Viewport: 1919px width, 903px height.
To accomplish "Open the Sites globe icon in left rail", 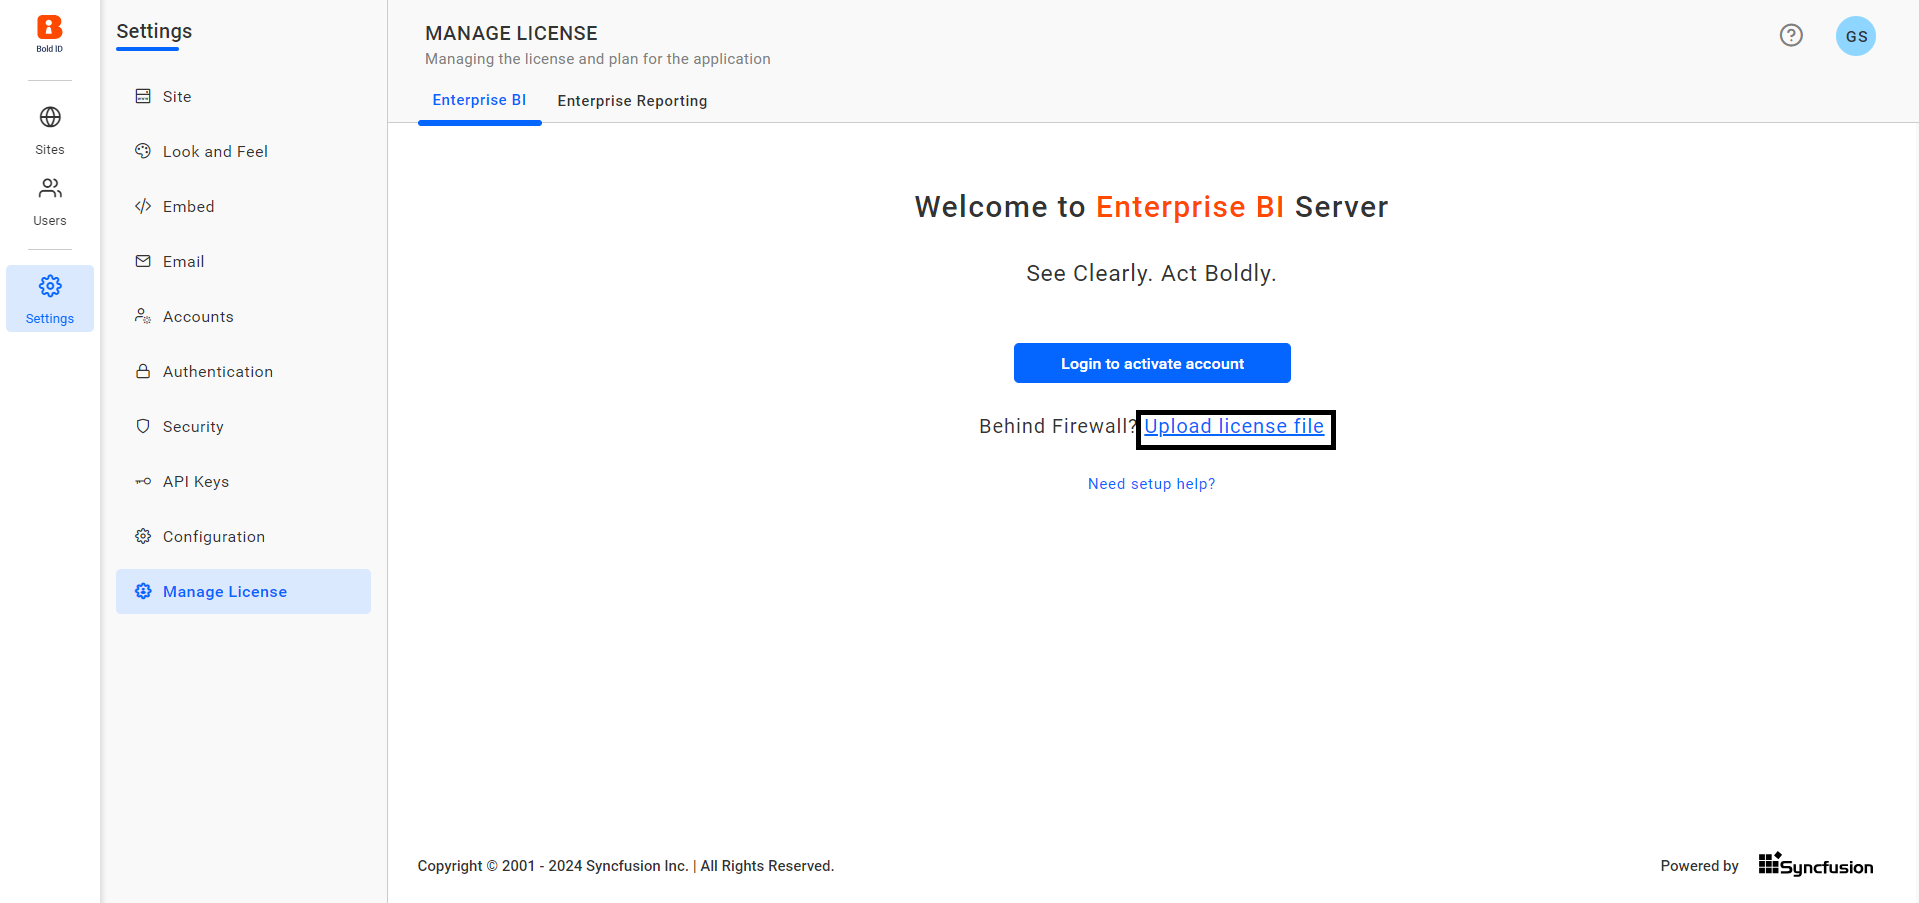I will pyautogui.click(x=49, y=117).
